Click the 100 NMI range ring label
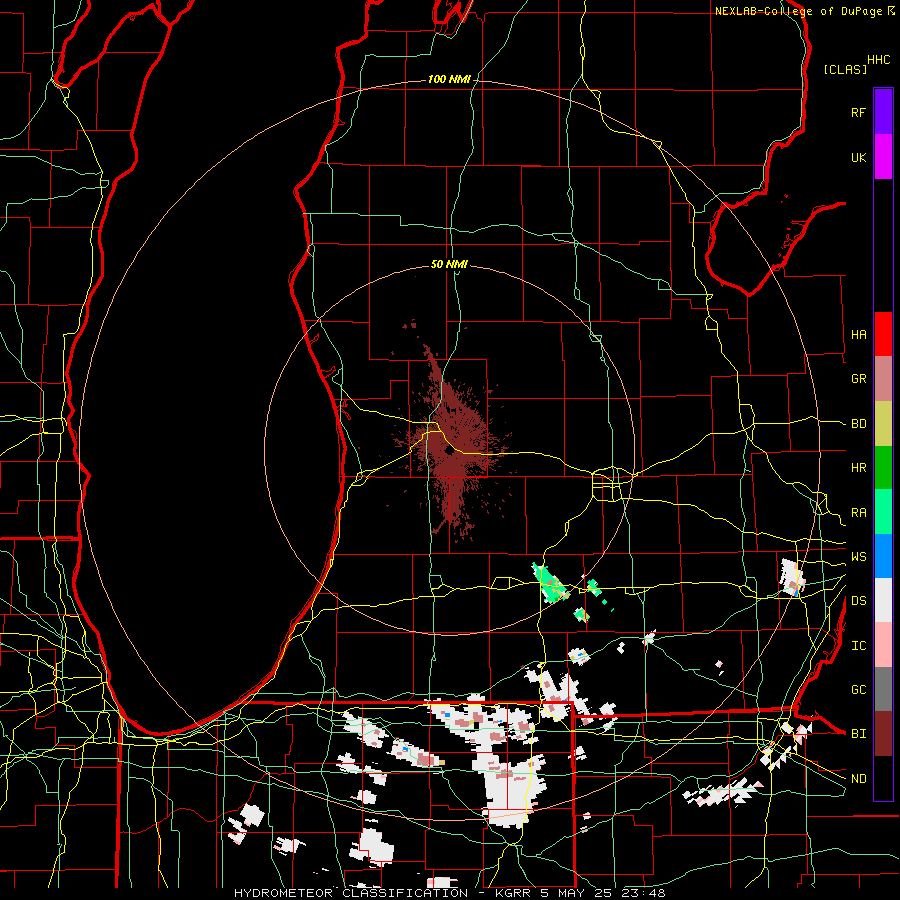 pyautogui.click(x=449, y=79)
